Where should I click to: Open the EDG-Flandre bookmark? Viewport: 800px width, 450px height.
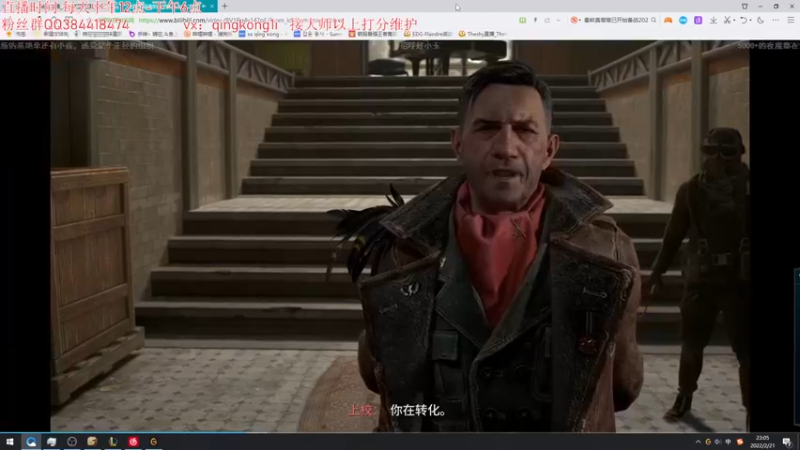point(428,34)
